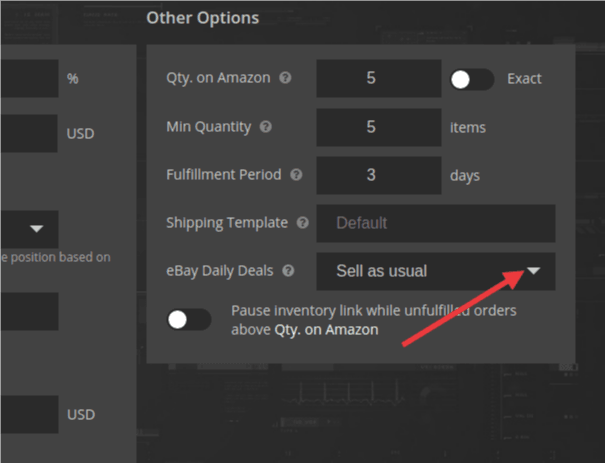Click the Other Options section heading
This screenshot has height=463, width=605.
[203, 18]
